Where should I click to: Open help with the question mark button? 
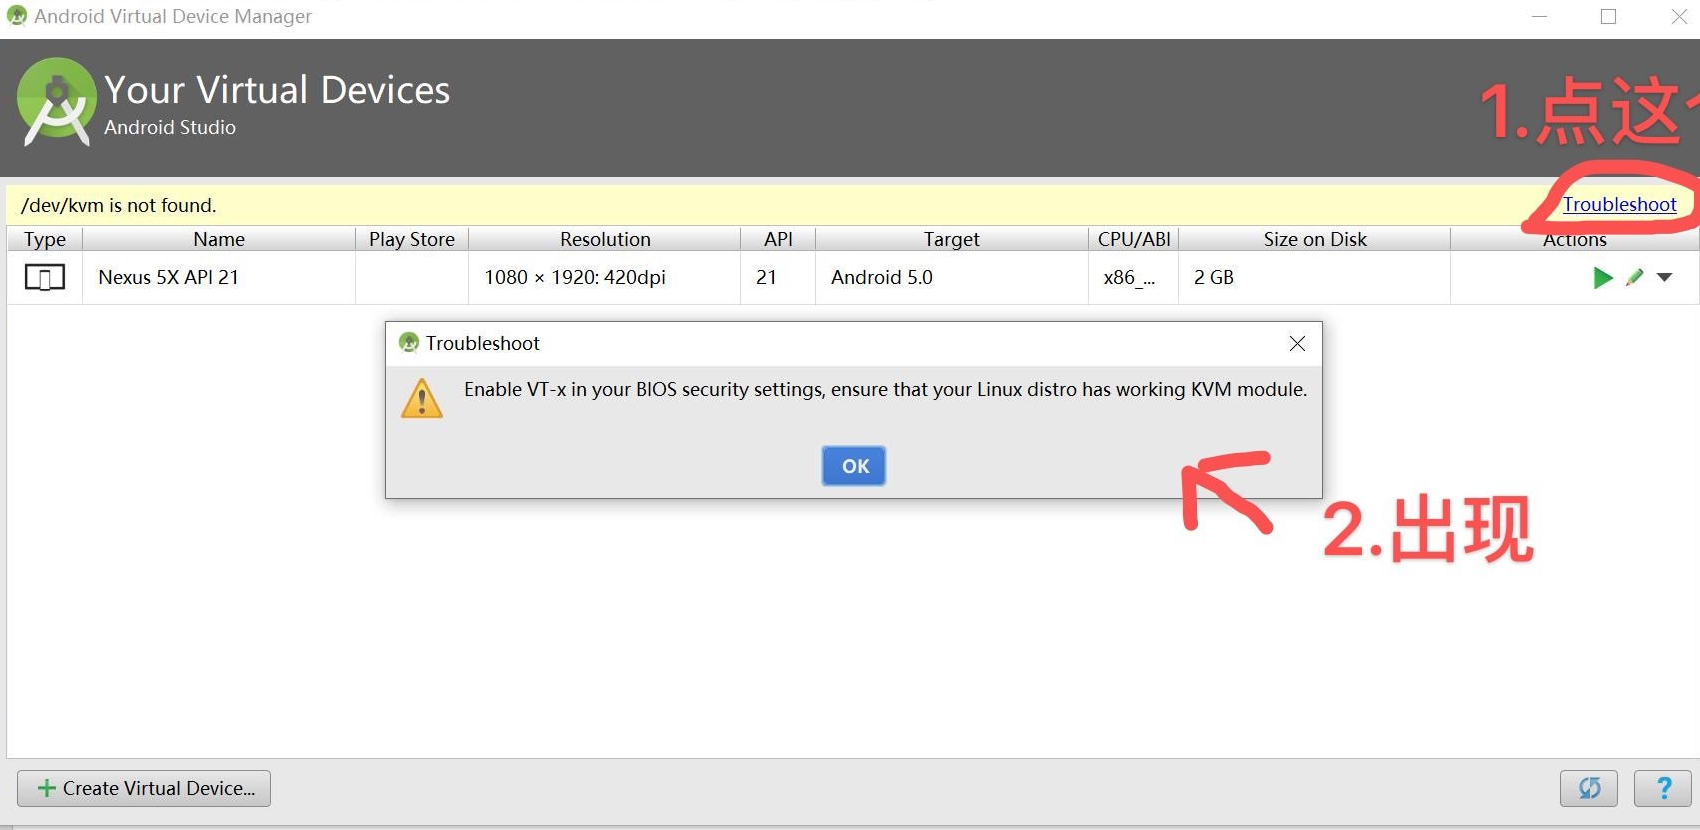tap(1663, 788)
